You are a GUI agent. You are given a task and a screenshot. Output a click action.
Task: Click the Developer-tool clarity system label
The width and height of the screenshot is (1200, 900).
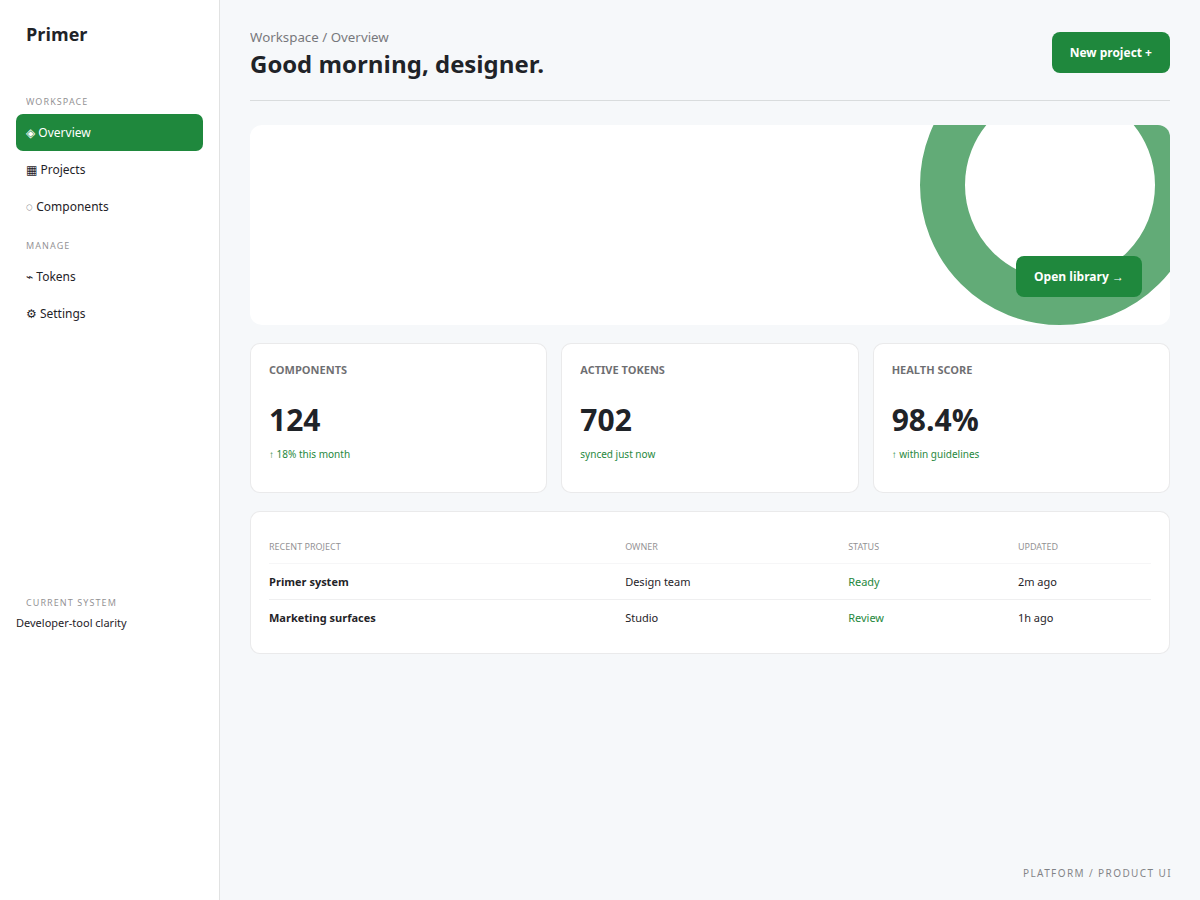pos(71,623)
